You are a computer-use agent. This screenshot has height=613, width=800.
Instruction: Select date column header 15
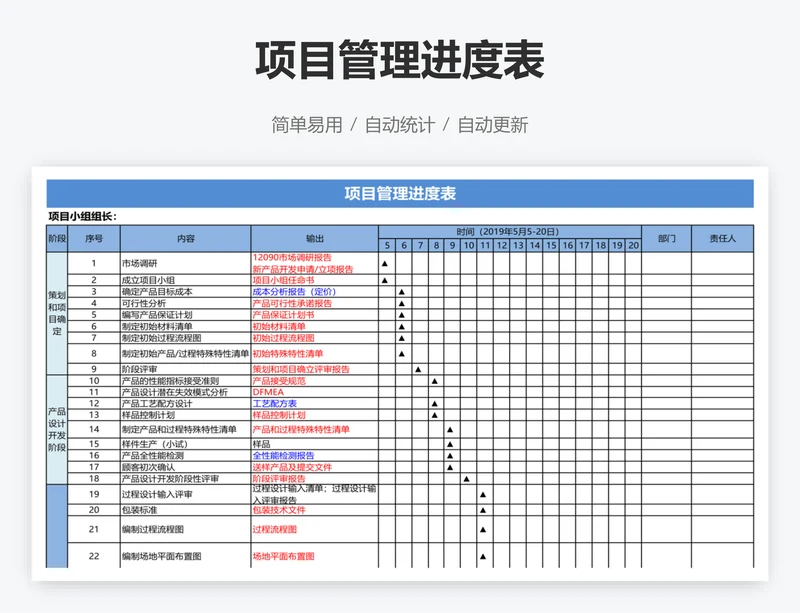click(x=551, y=246)
